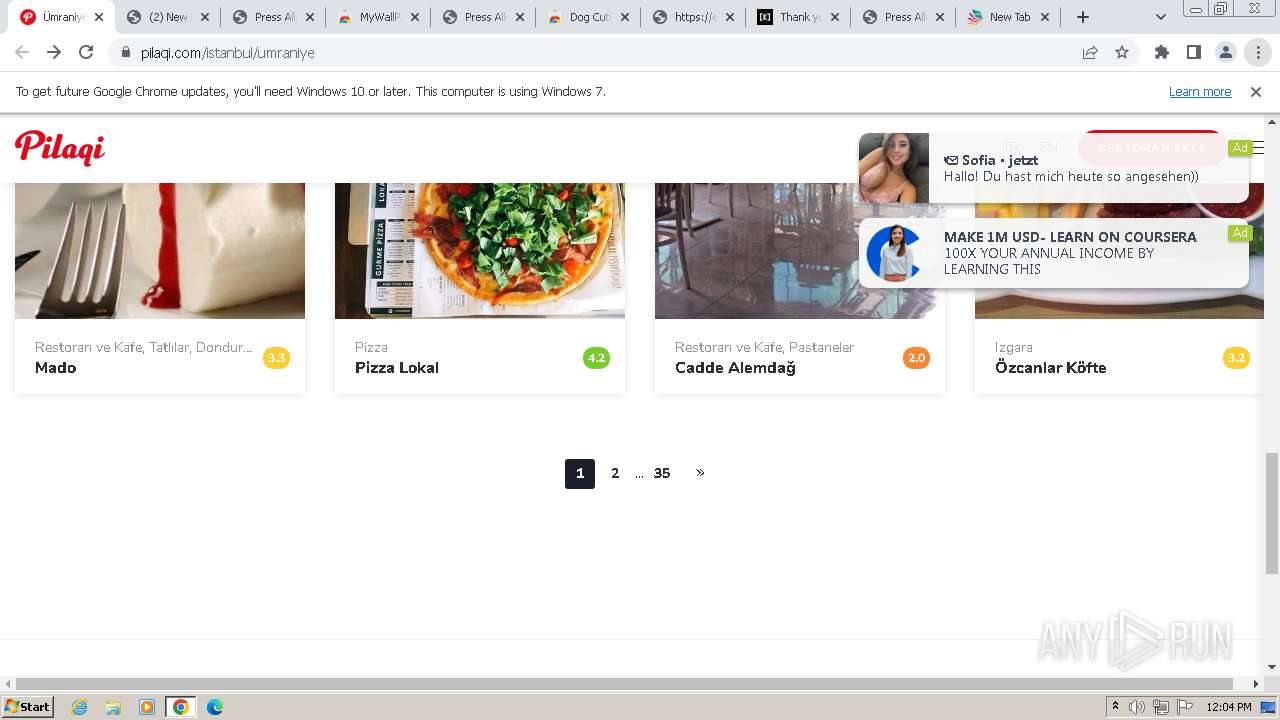Image resolution: width=1280 pixels, height=720 pixels.
Task: Launch Internet Explorer from taskbar
Action: tap(79, 707)
